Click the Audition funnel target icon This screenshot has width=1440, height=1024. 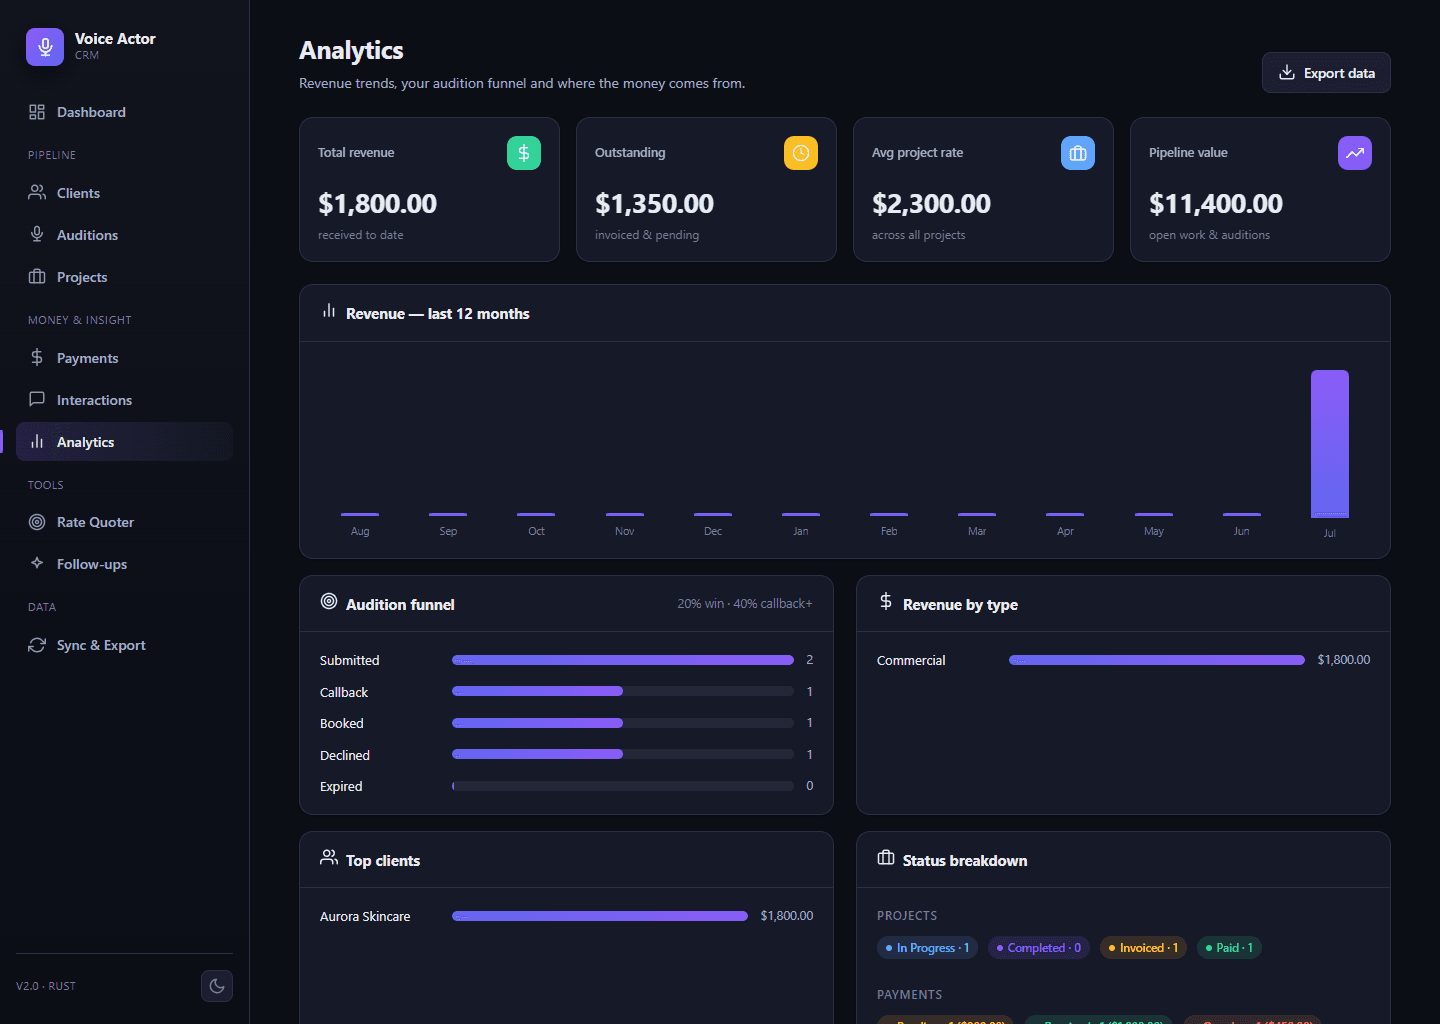329,602
